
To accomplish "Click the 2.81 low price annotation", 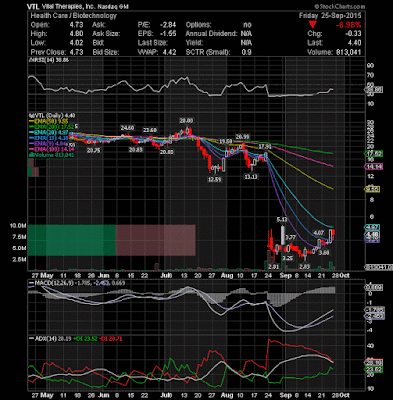I will 273,266.
